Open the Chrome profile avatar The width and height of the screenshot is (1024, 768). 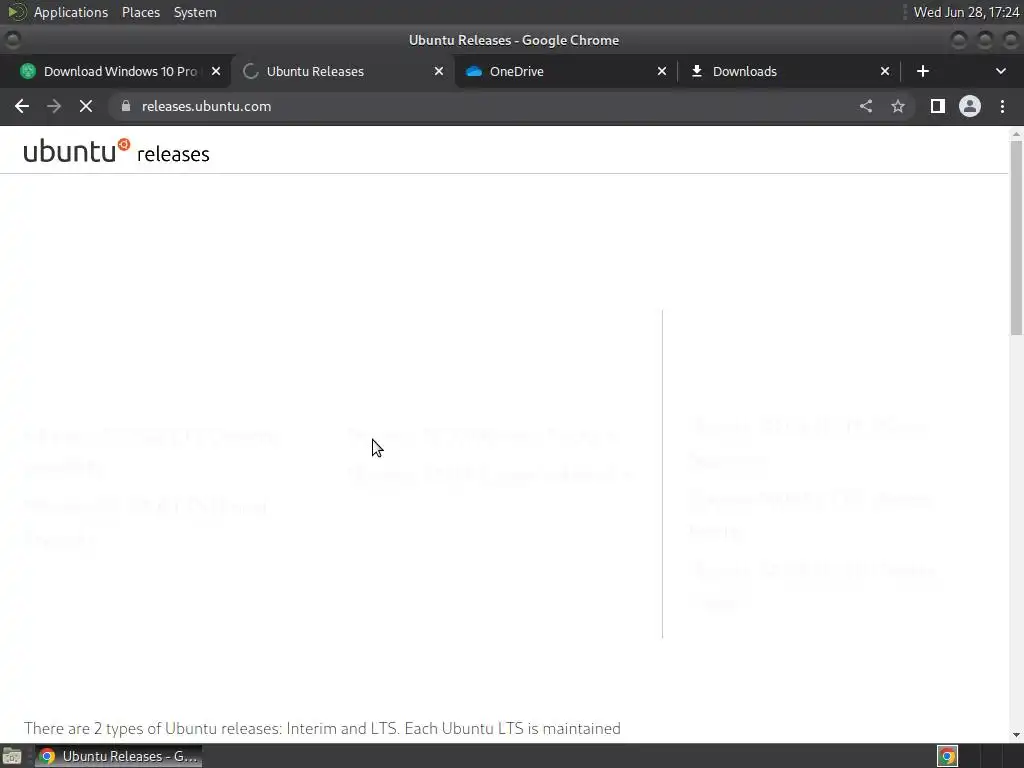[970, 106]
